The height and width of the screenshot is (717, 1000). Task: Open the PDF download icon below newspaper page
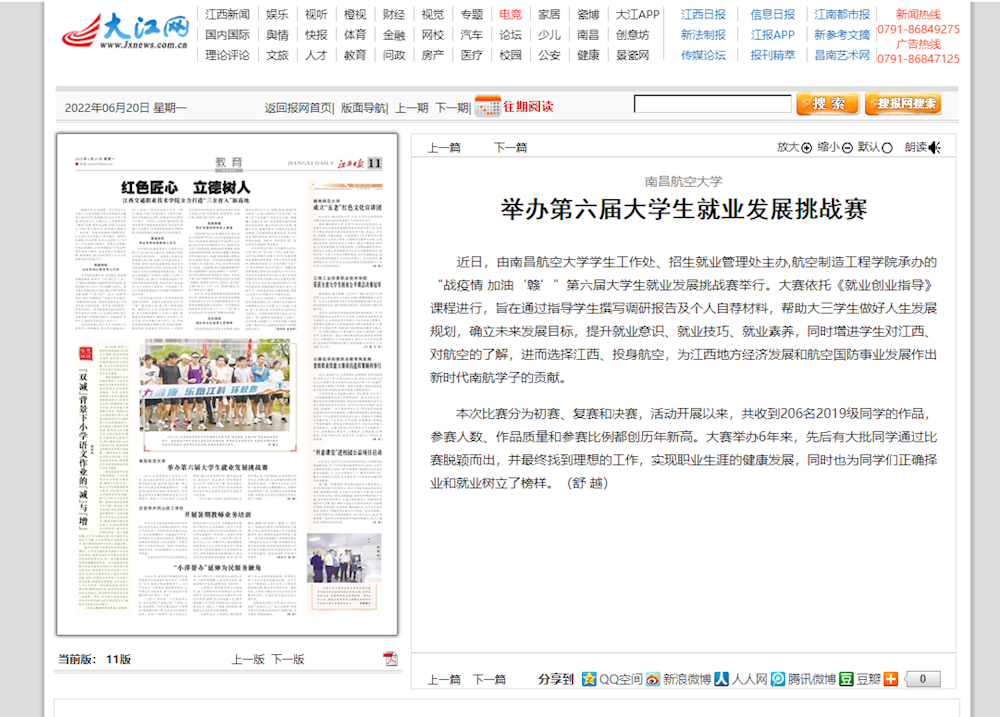tap(390, 658)
